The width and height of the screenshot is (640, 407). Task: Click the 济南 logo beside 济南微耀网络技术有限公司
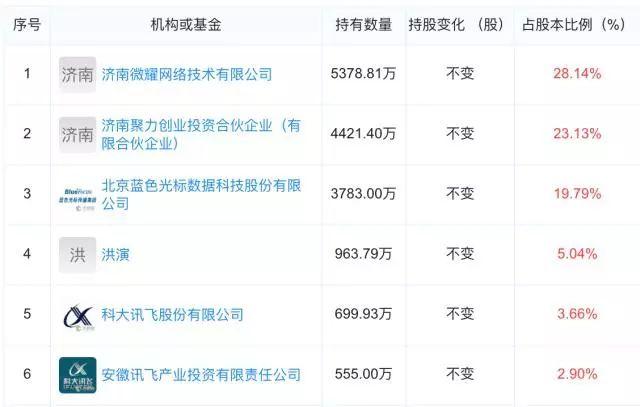pos(78,74)
